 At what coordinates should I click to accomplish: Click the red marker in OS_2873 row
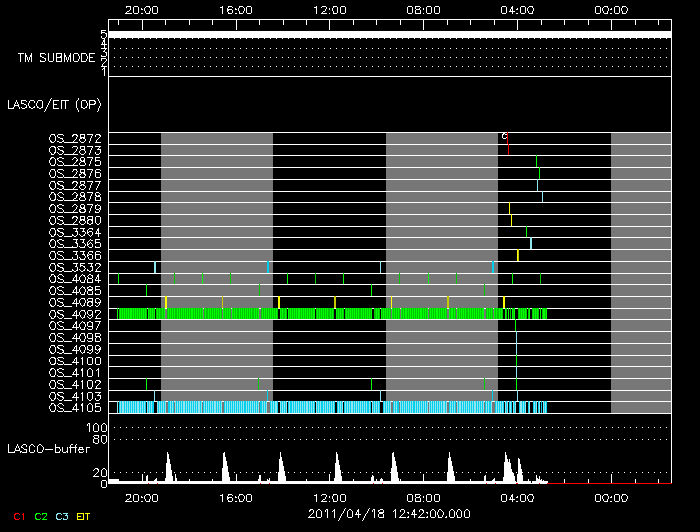[508, 150]
